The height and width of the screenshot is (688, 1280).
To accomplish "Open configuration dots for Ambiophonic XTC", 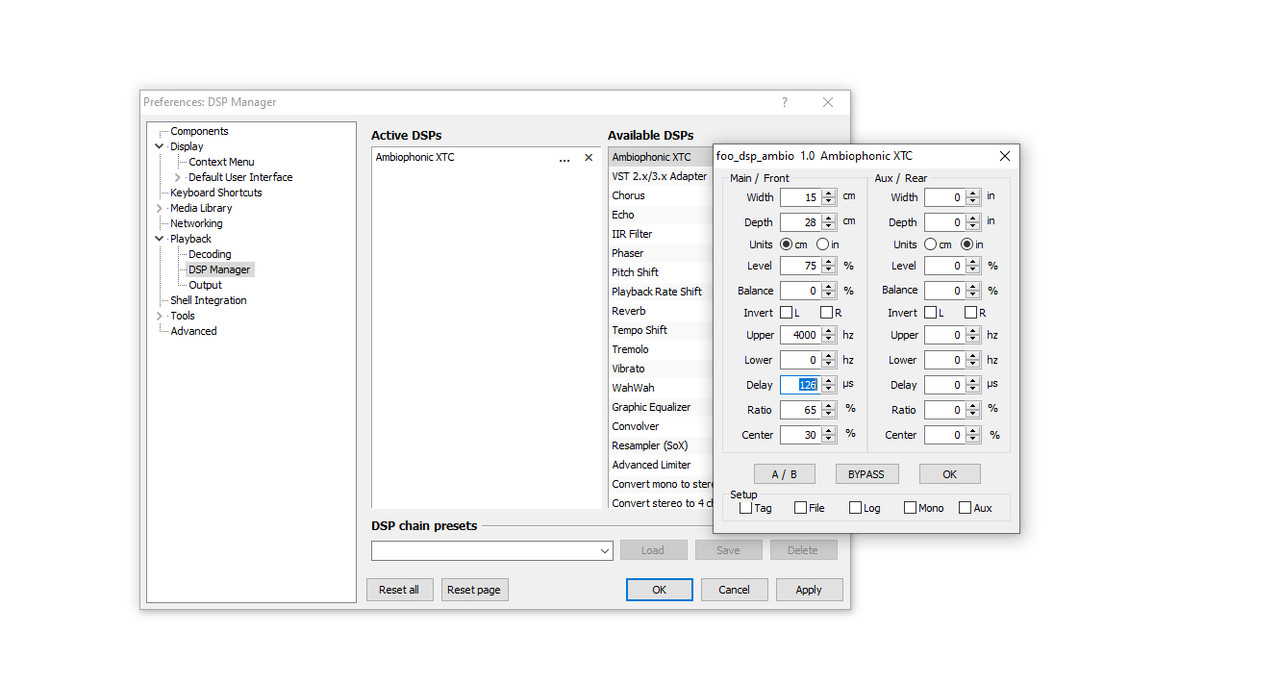I will coord(564,158).
